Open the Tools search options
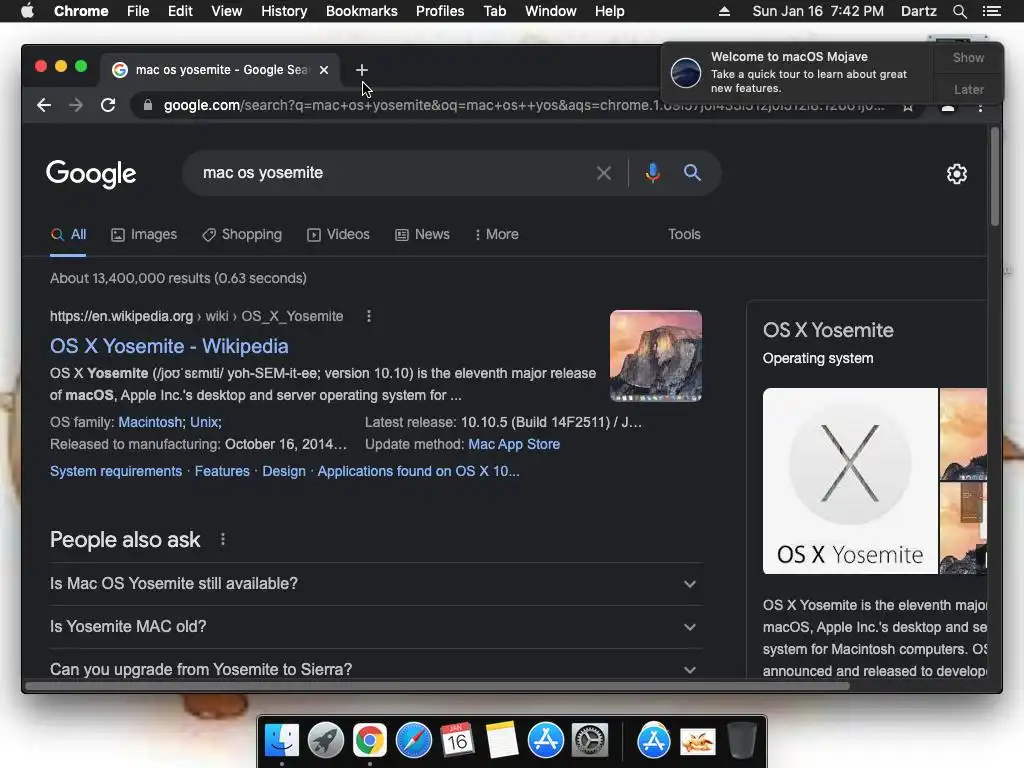1024x768 pixels. point(684,234)
